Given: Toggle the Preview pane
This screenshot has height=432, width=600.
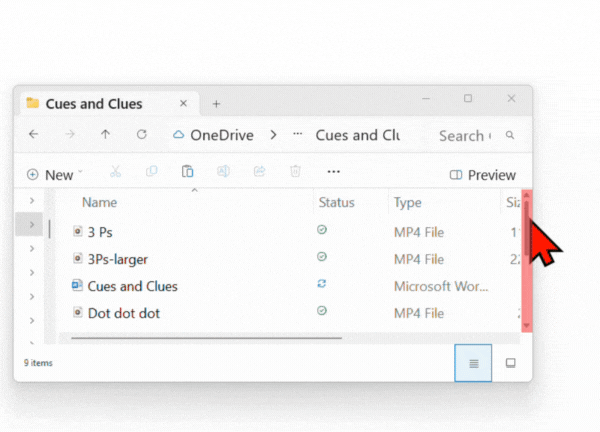Looking at the screenshot, I should click(483, 174).
